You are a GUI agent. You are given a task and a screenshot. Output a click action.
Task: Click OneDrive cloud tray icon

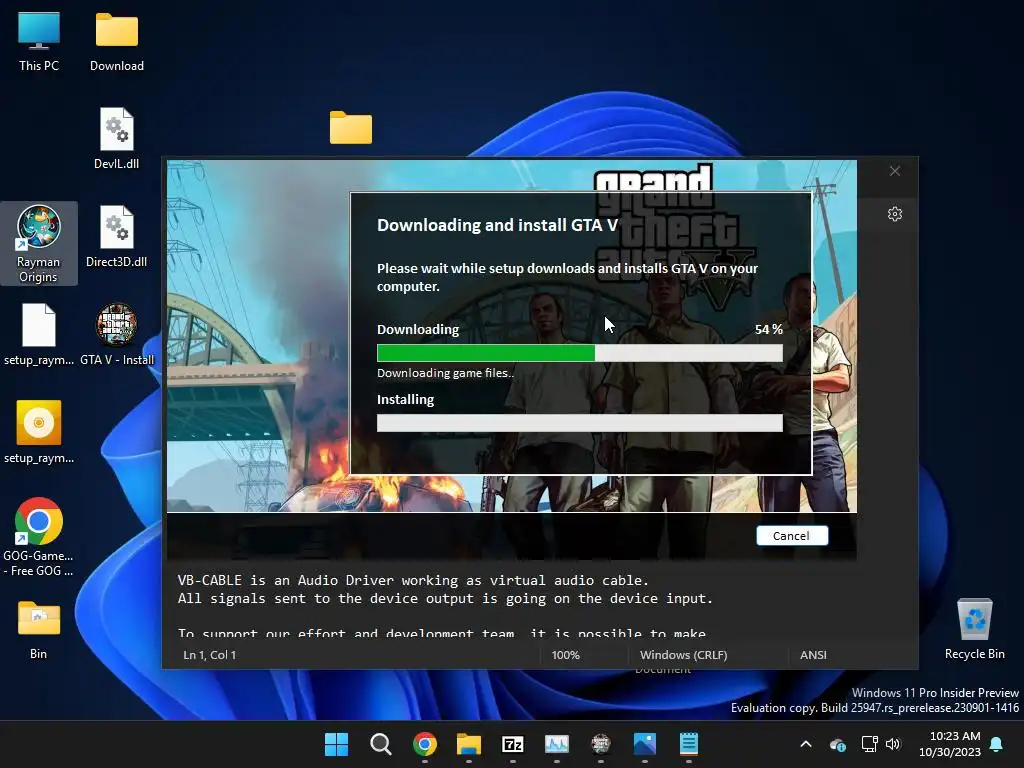click(x=838, y=744)
